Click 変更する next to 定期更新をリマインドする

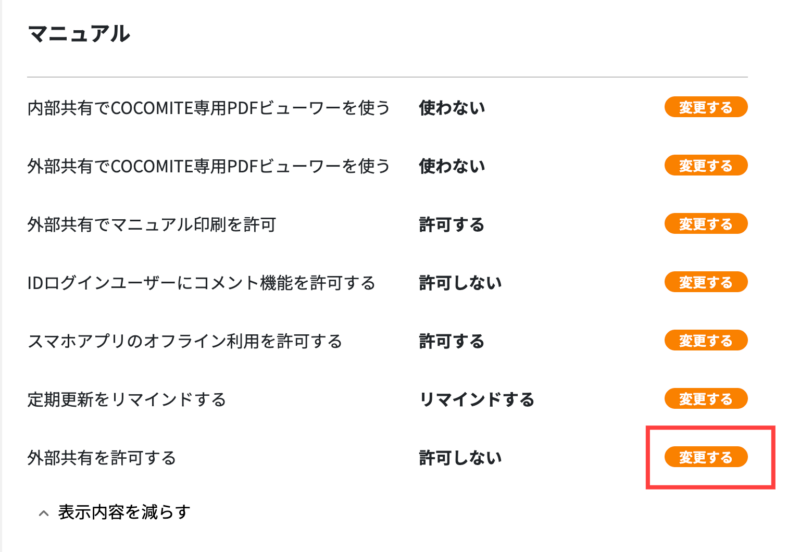(706, 399)
